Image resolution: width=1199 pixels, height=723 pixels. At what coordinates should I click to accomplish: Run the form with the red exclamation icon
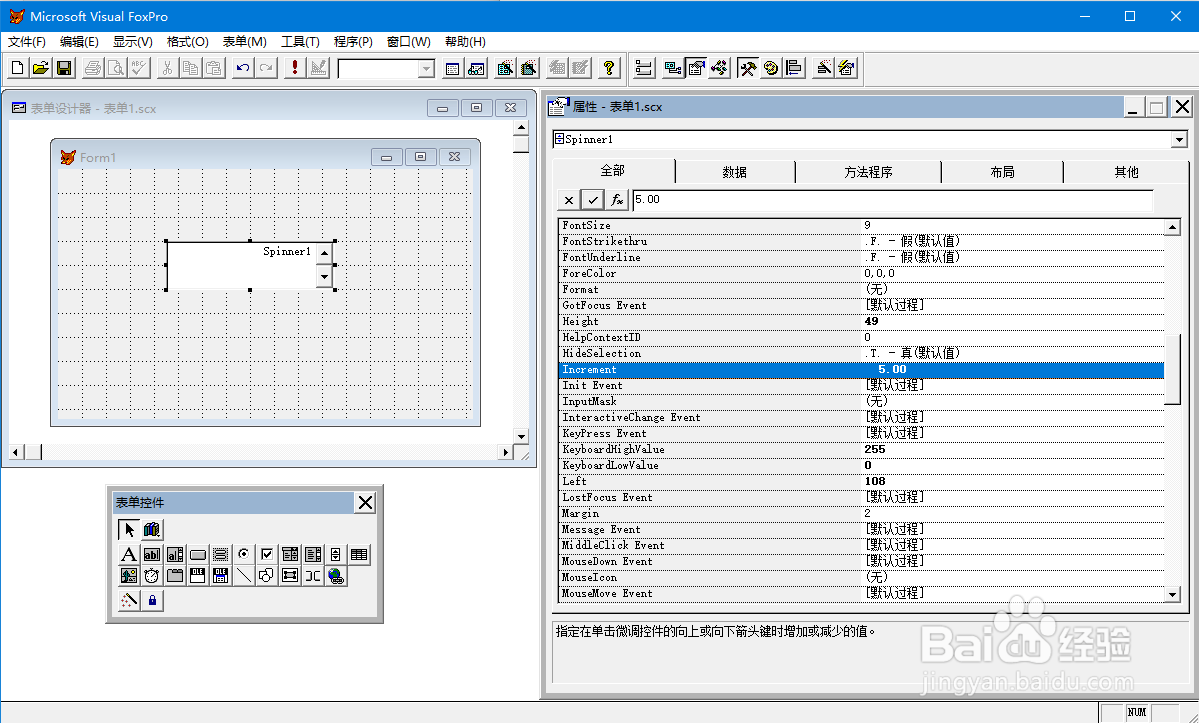pos(294,68)
